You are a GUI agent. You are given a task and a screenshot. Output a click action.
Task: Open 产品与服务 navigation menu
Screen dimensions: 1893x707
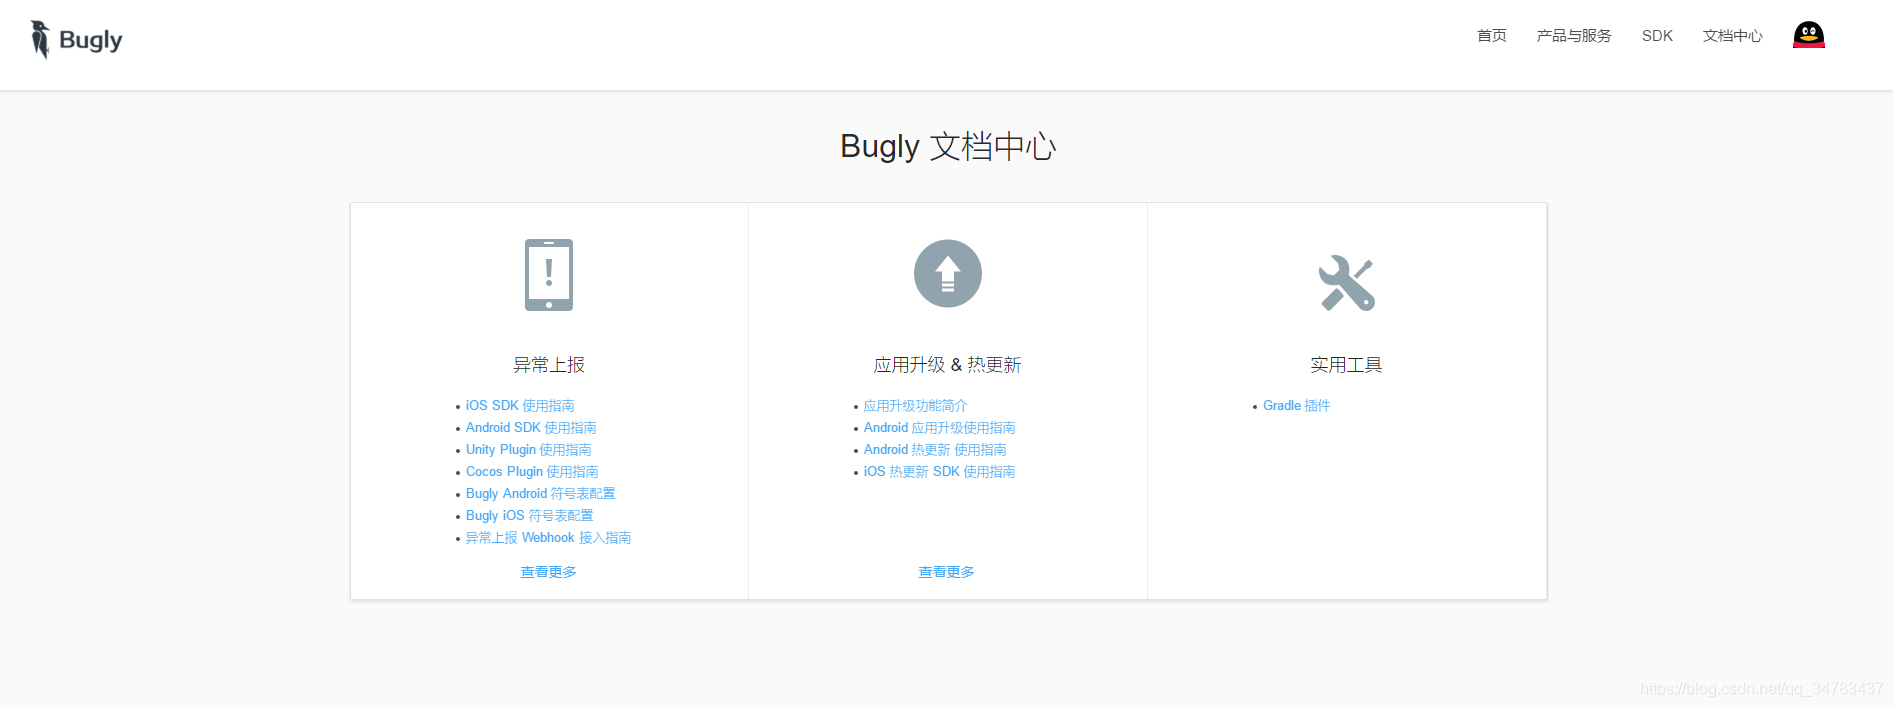click(1574, 36)
